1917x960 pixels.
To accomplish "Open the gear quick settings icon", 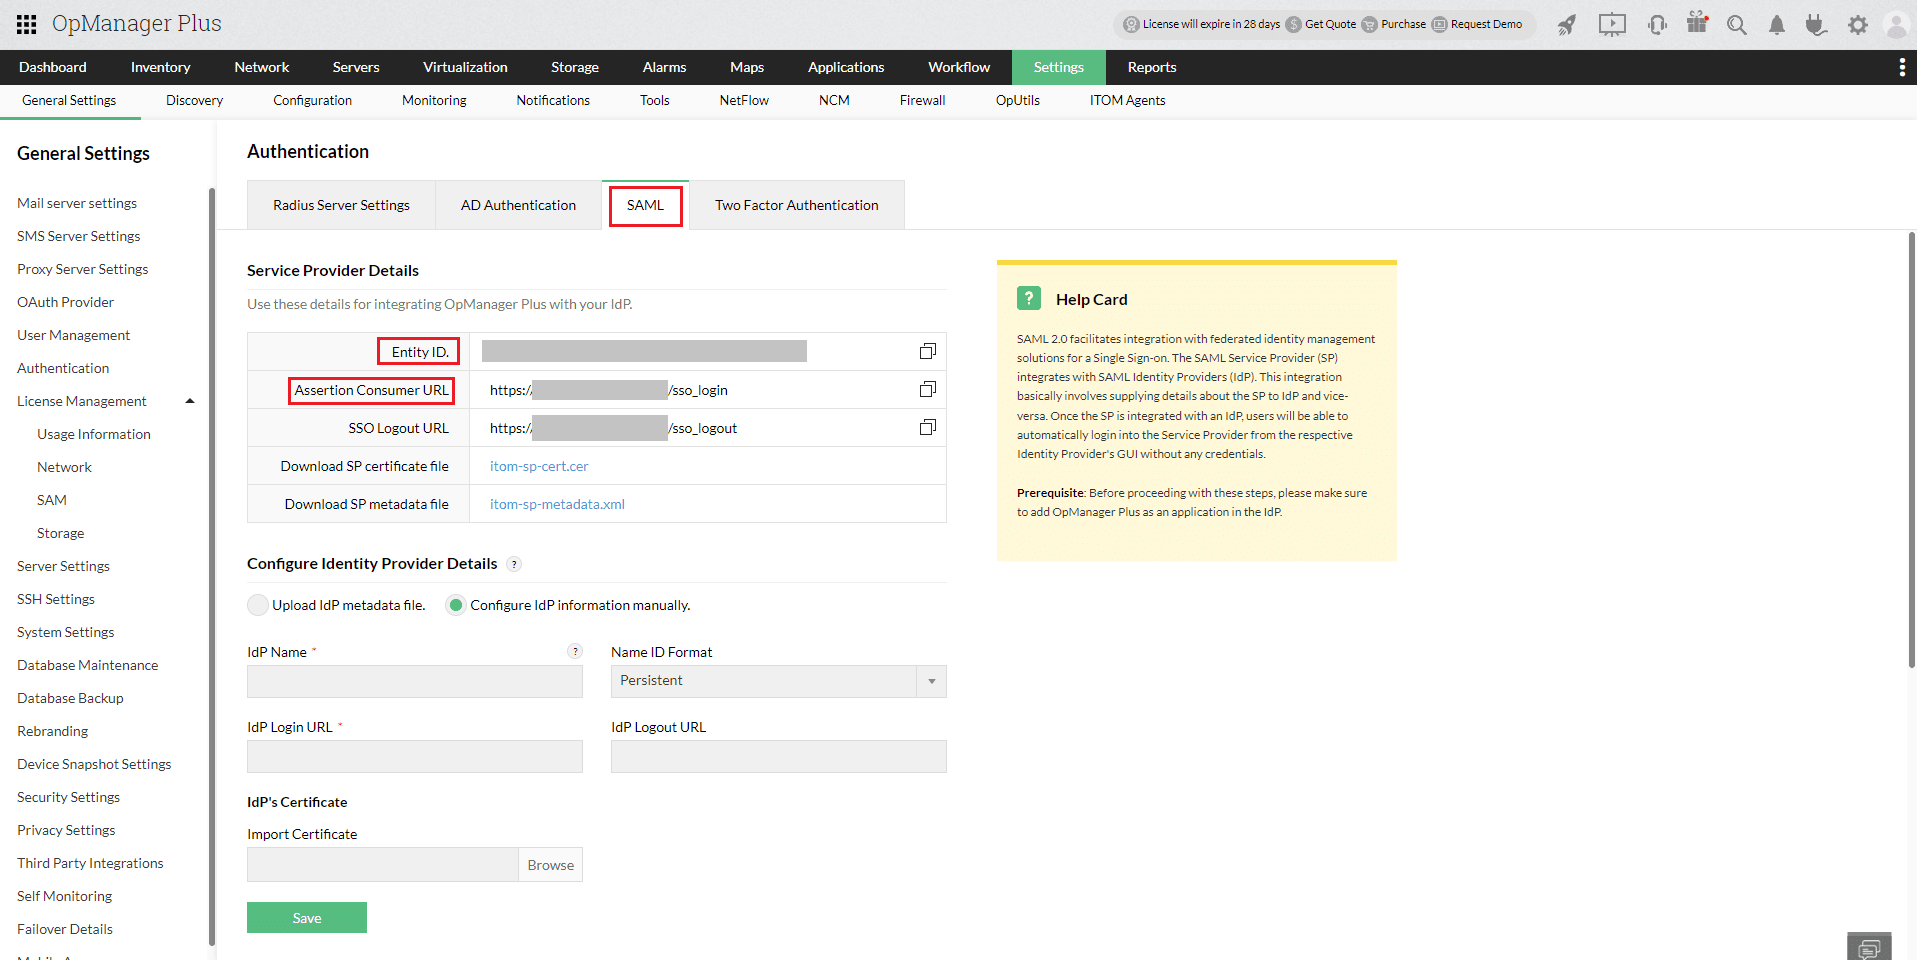I will click(1858, 25).
